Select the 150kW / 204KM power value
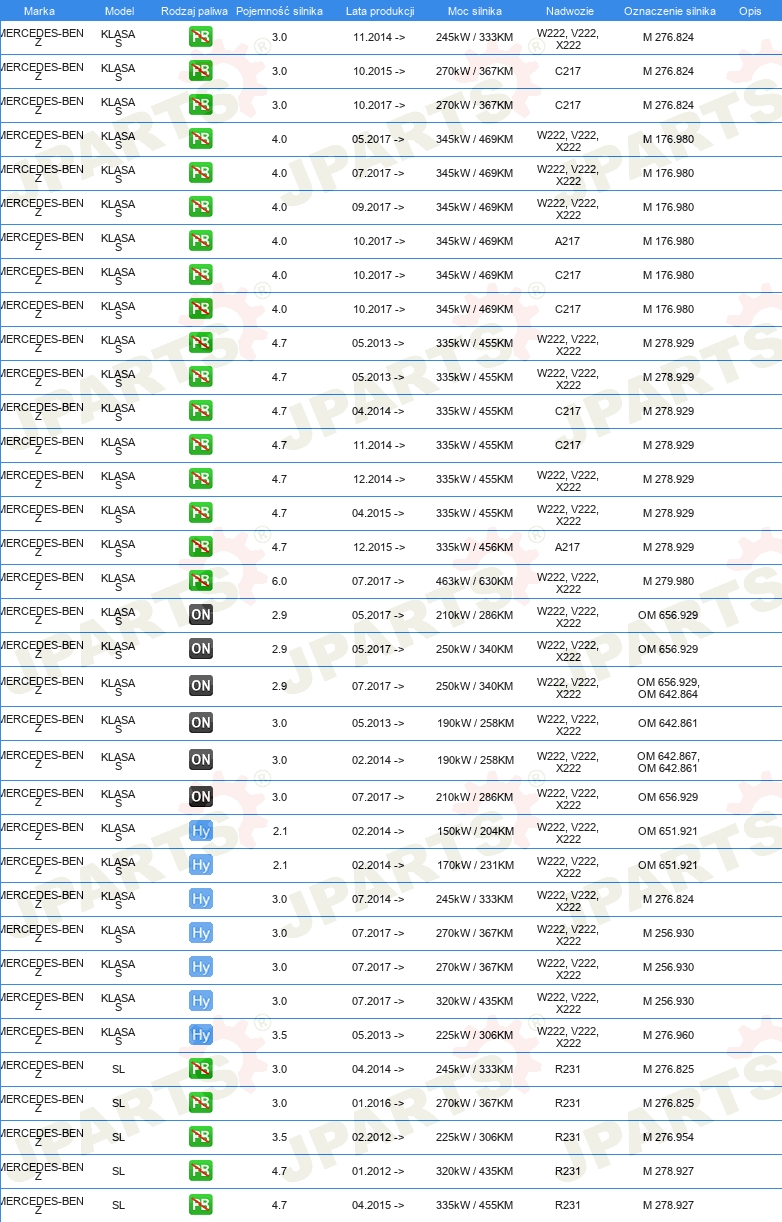Viewport: 782px width, 1222px height. (475, 832)
